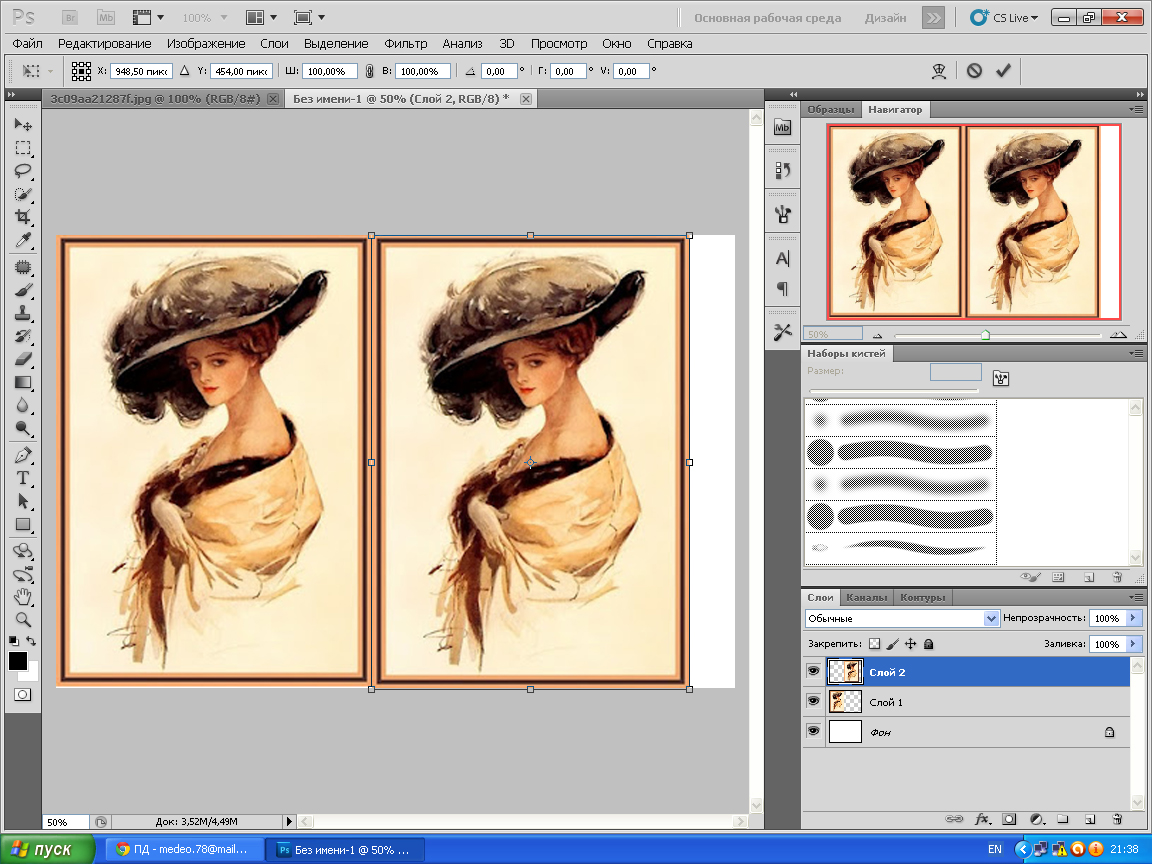Commit the transform with the checkmark
Screen dimensions: 1152x864
[1003, 71]
